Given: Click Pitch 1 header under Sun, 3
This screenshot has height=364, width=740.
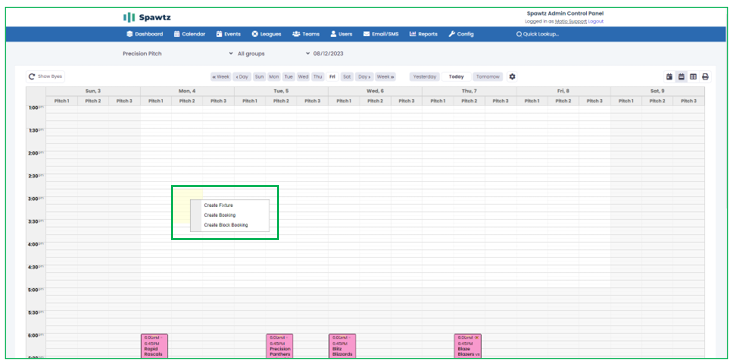Looking at the screenshot, I should [62, 101].
